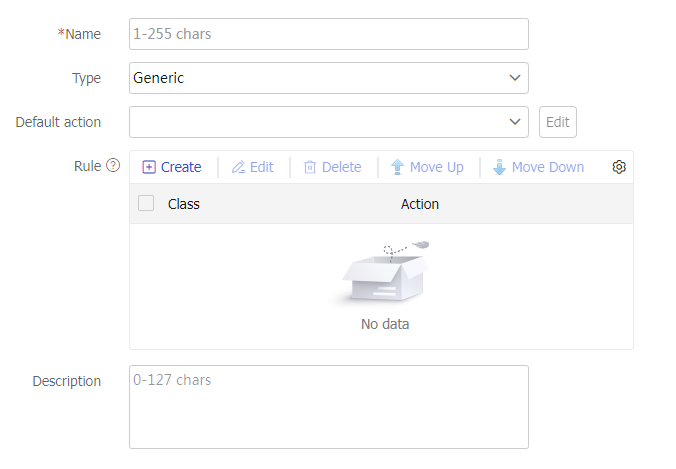Click the empty box No data illustration
The width and height of the screenshot is (676, 469).
[385, 274]
